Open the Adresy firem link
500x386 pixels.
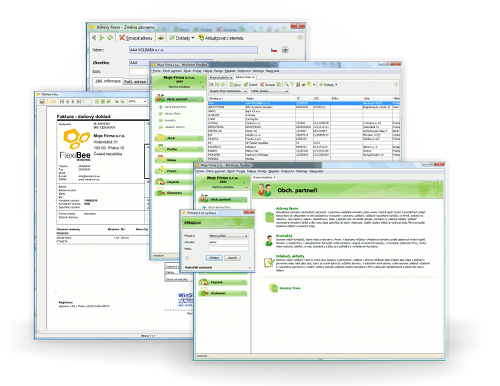[287, 208]
